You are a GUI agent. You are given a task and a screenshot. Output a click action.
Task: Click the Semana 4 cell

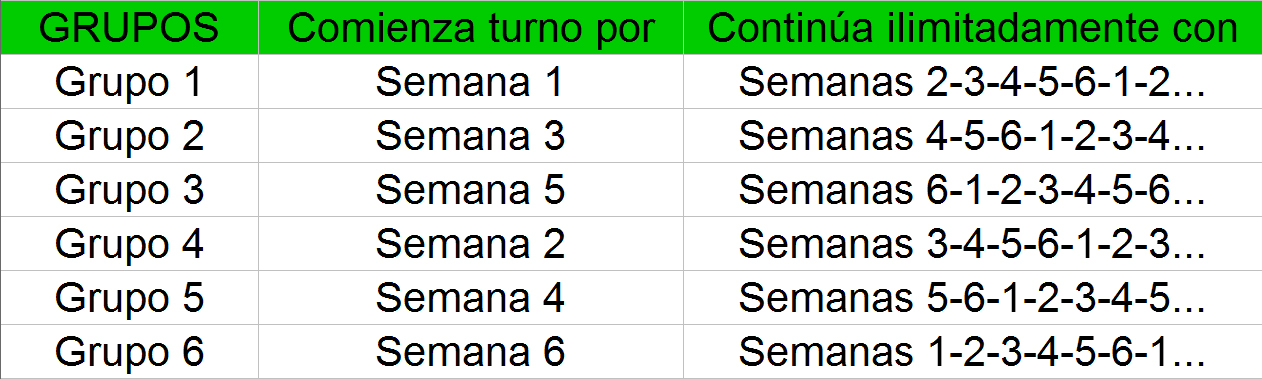(471, 297)
